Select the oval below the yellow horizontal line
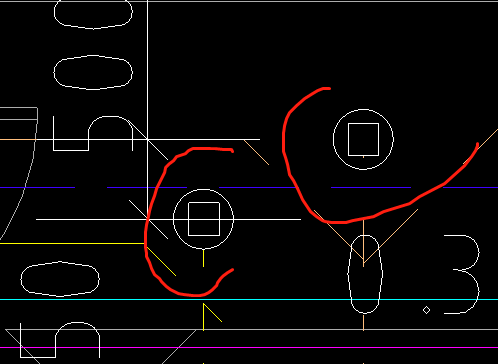This screenshot has height=364, width=498. (x=60, y=279)
